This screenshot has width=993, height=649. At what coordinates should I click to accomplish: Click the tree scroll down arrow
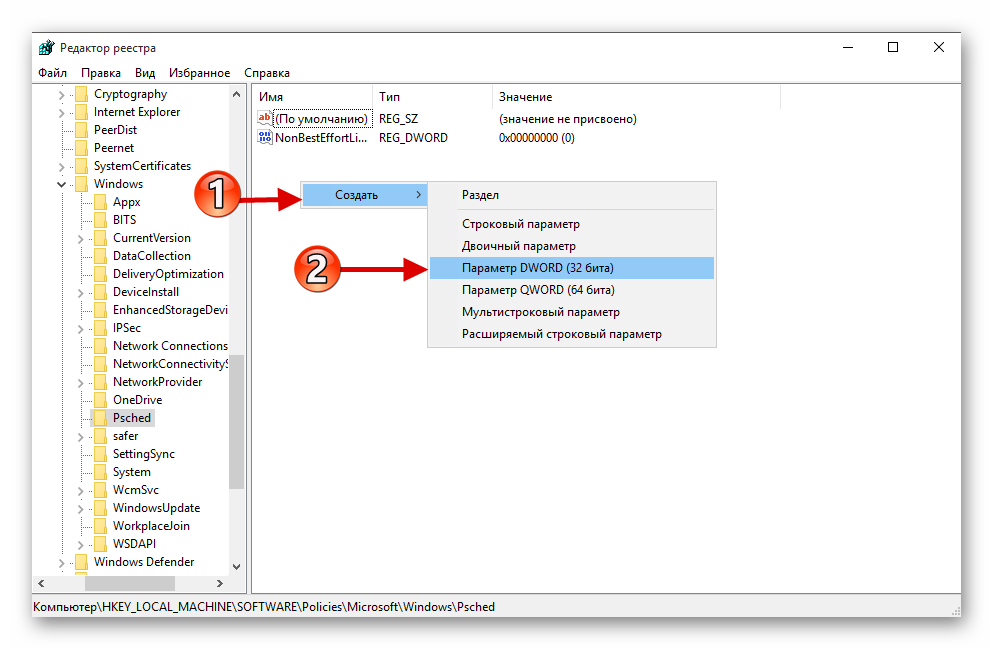click(236, 567)
